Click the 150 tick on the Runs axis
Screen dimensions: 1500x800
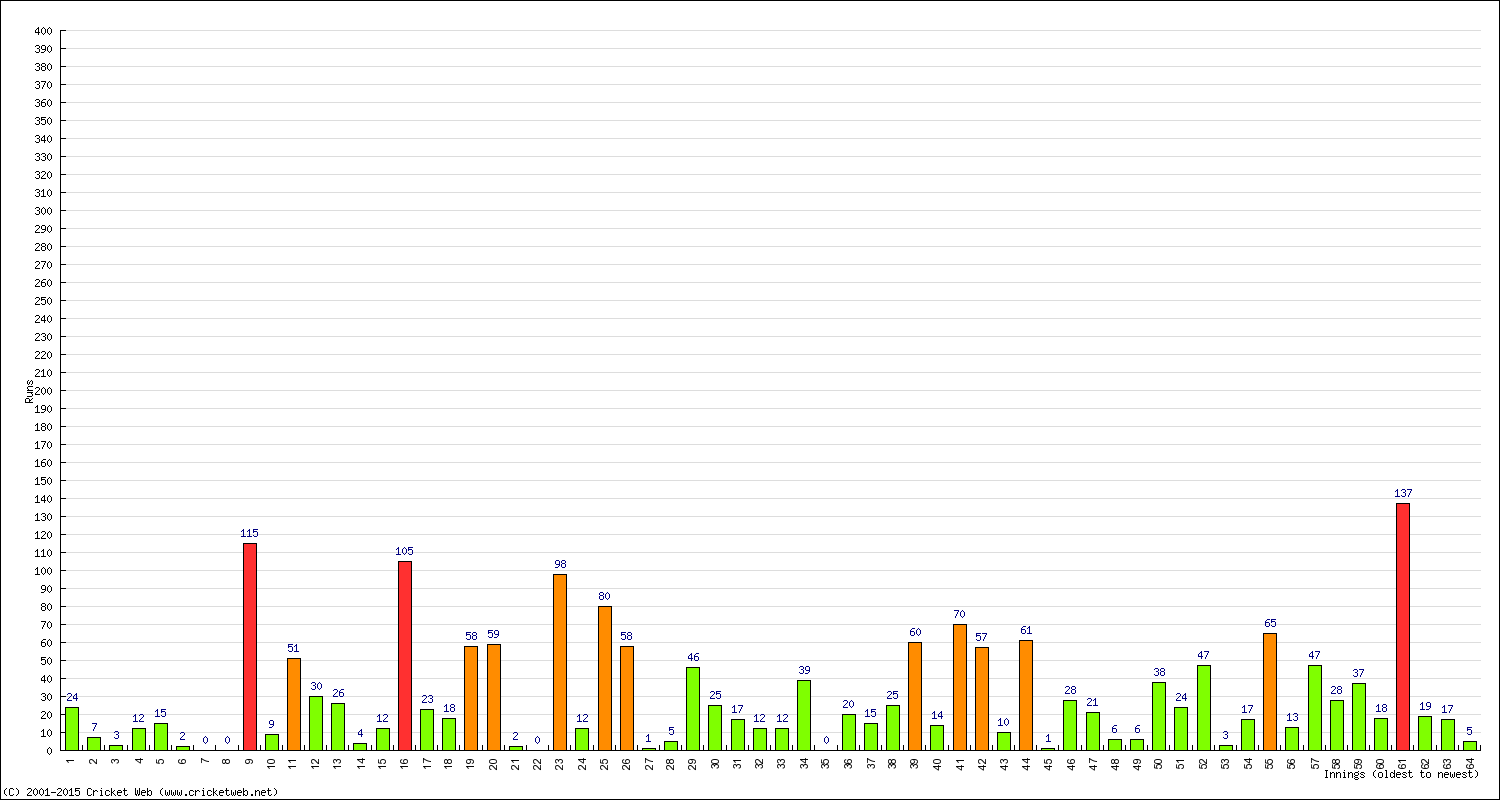click(42, 481)
